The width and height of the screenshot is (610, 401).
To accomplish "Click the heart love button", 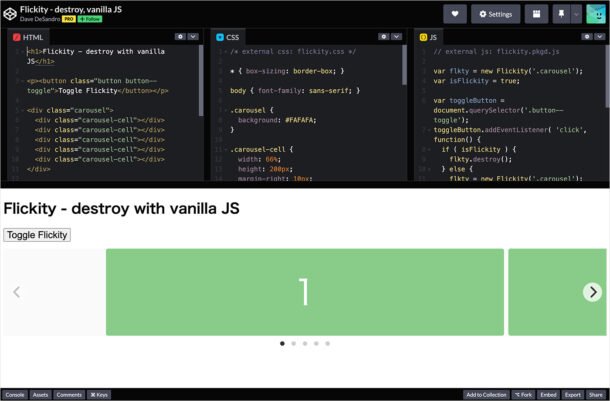I will 455,14.
